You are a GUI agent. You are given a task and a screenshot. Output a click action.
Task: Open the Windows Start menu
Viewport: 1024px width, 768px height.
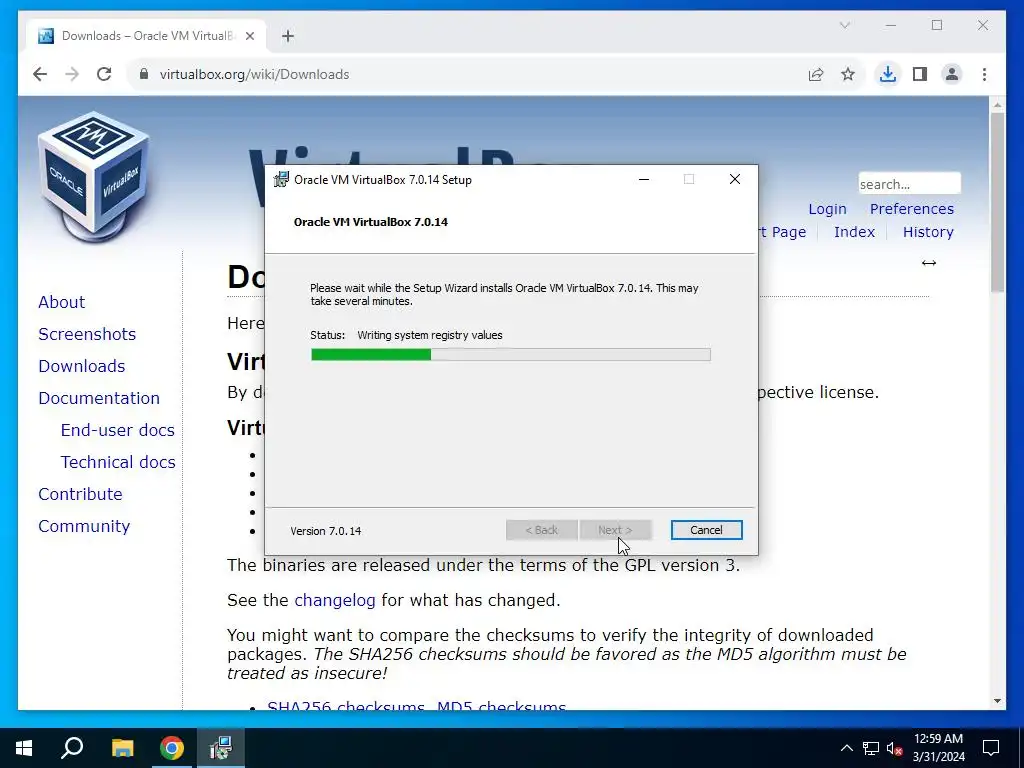click(x=24, y=748)
